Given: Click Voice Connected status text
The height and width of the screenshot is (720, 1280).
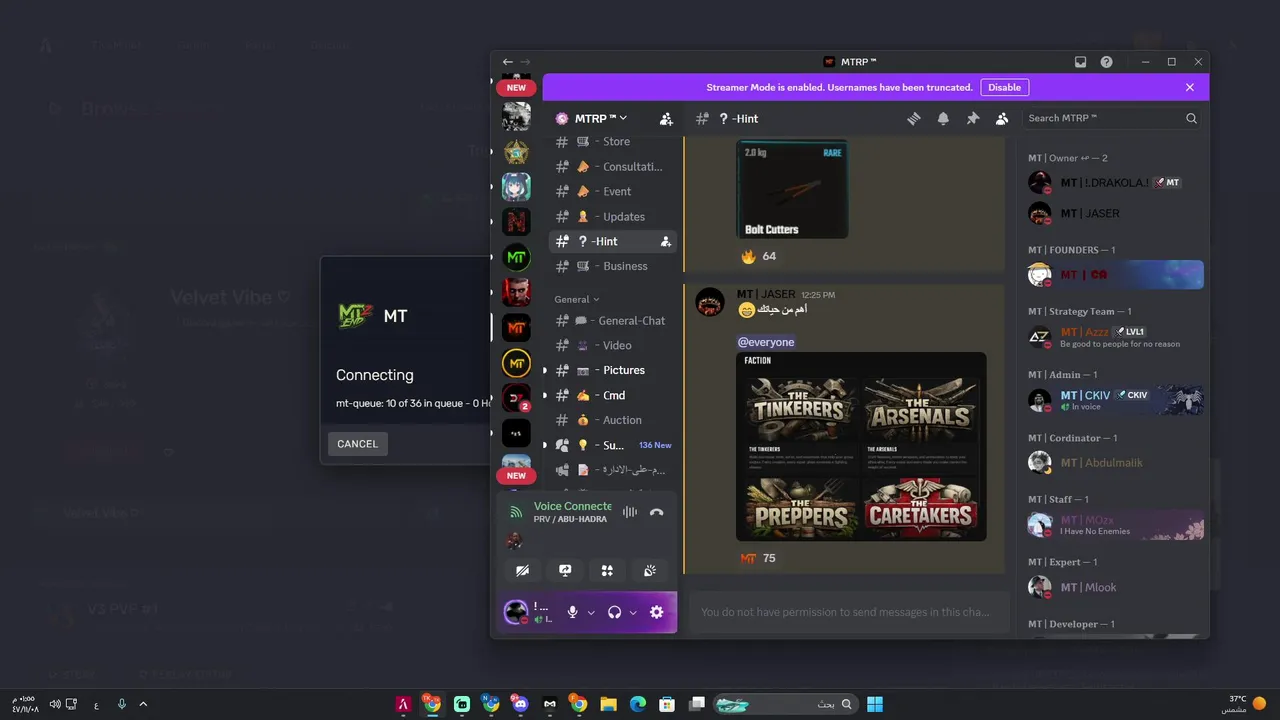Looking at the screenshot, I should click(572, 506).
